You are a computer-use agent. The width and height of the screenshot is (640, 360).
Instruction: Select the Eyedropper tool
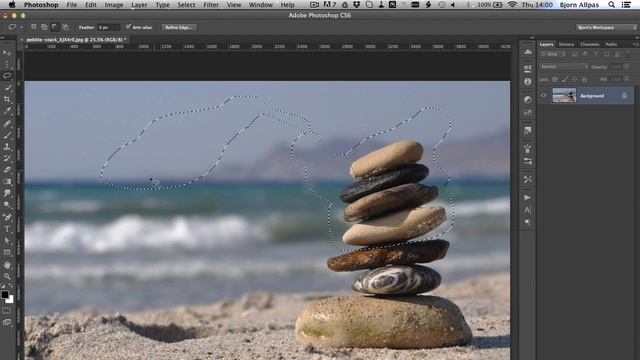(x=7, y=111)
